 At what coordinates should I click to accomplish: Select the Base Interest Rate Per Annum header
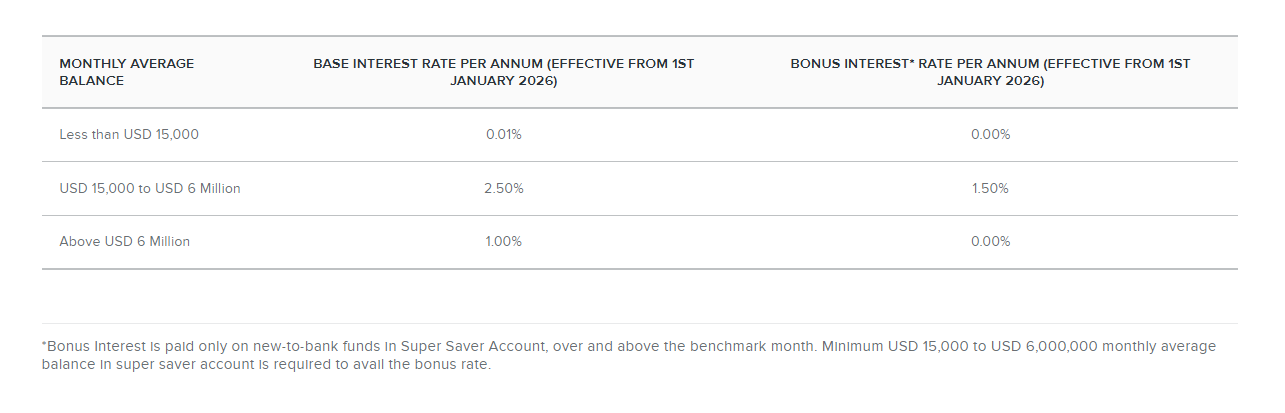point(504,72)
